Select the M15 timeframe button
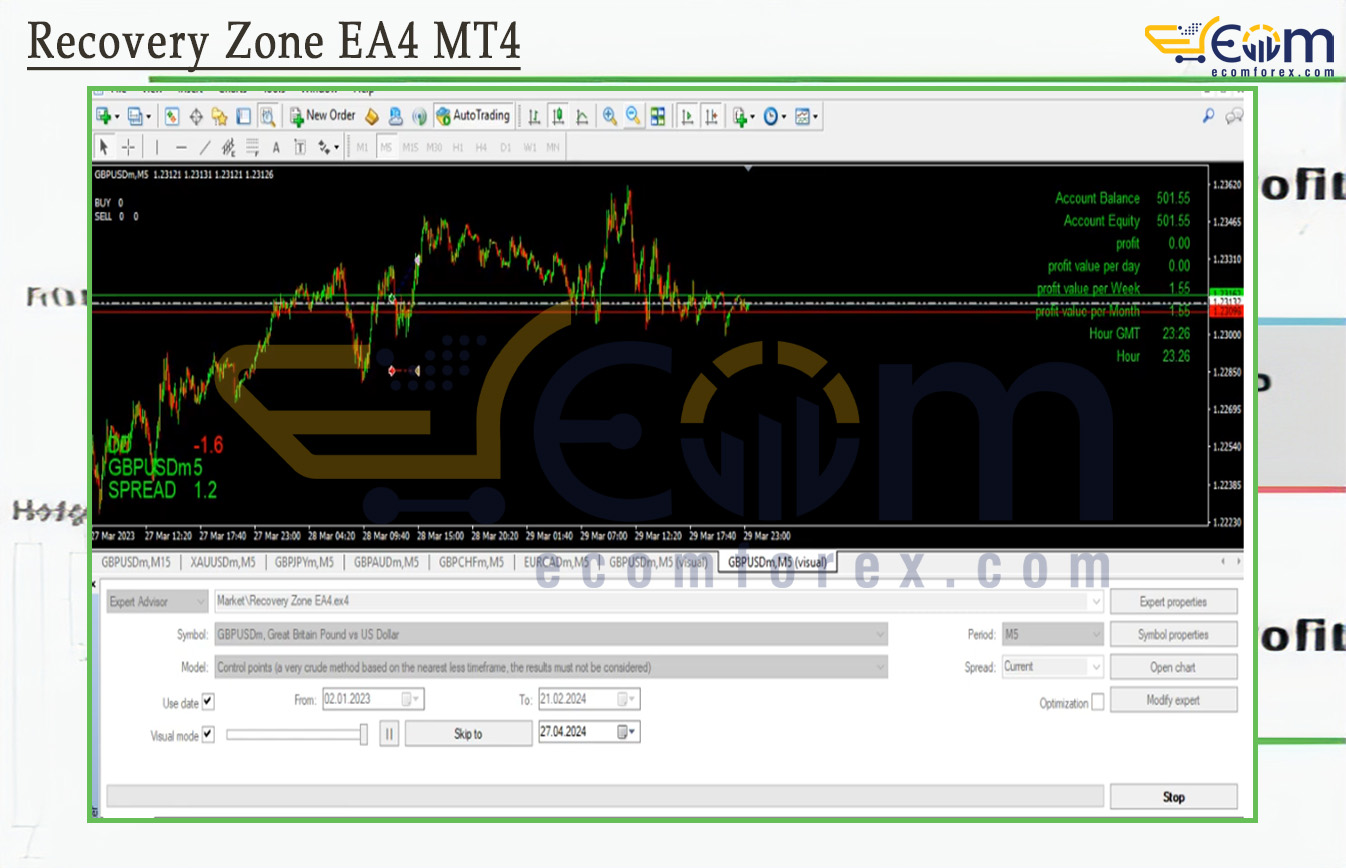 click(410, 147)
